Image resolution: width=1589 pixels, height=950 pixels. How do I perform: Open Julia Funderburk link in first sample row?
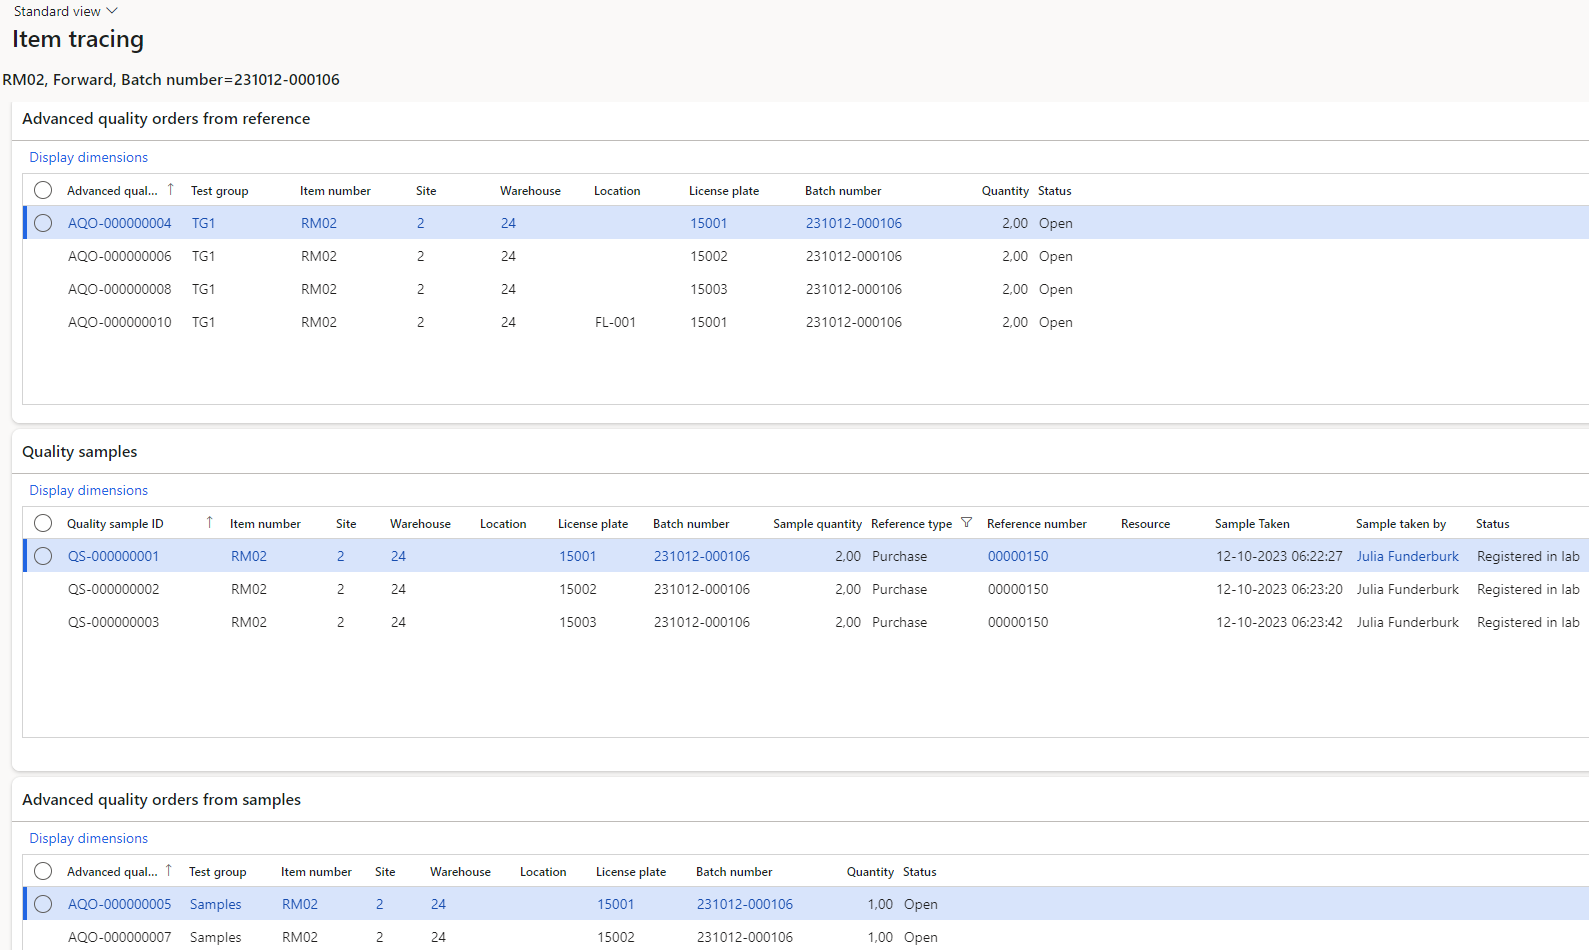1407,556
